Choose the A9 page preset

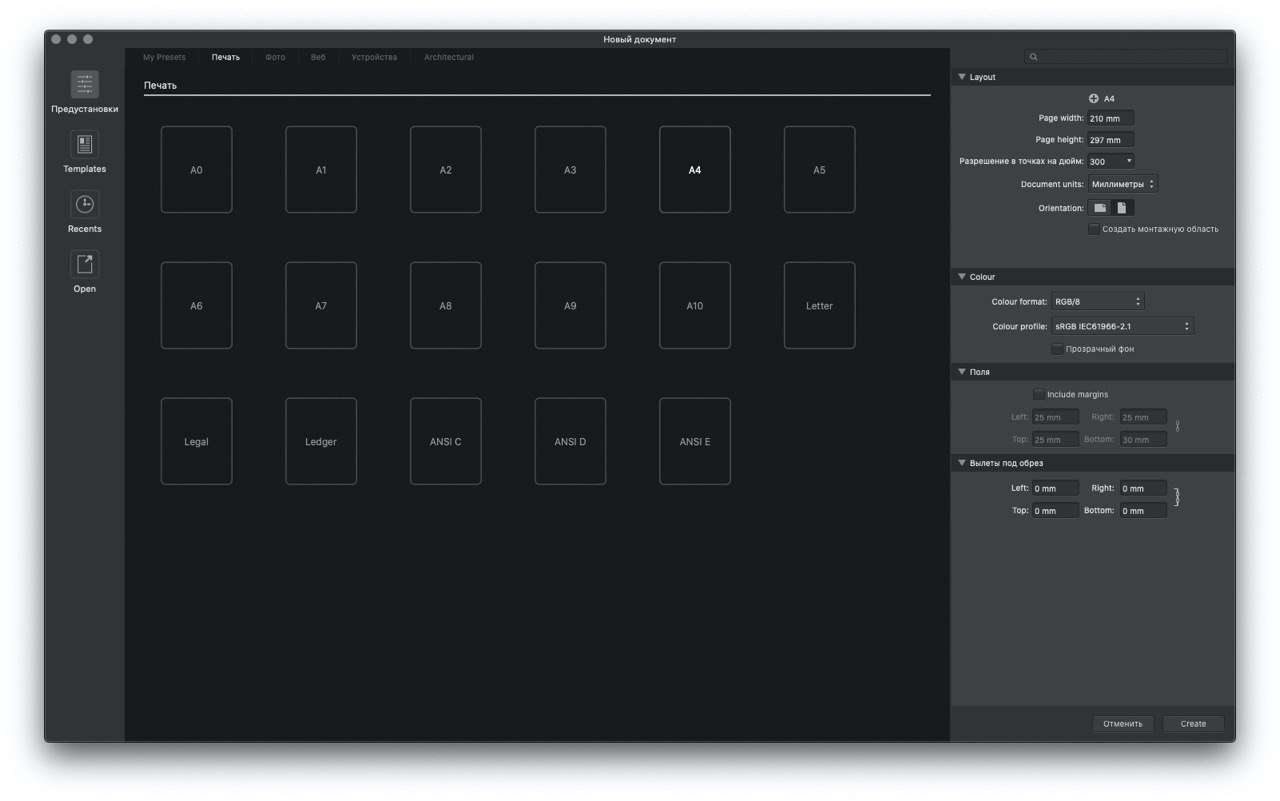[570, 305]
